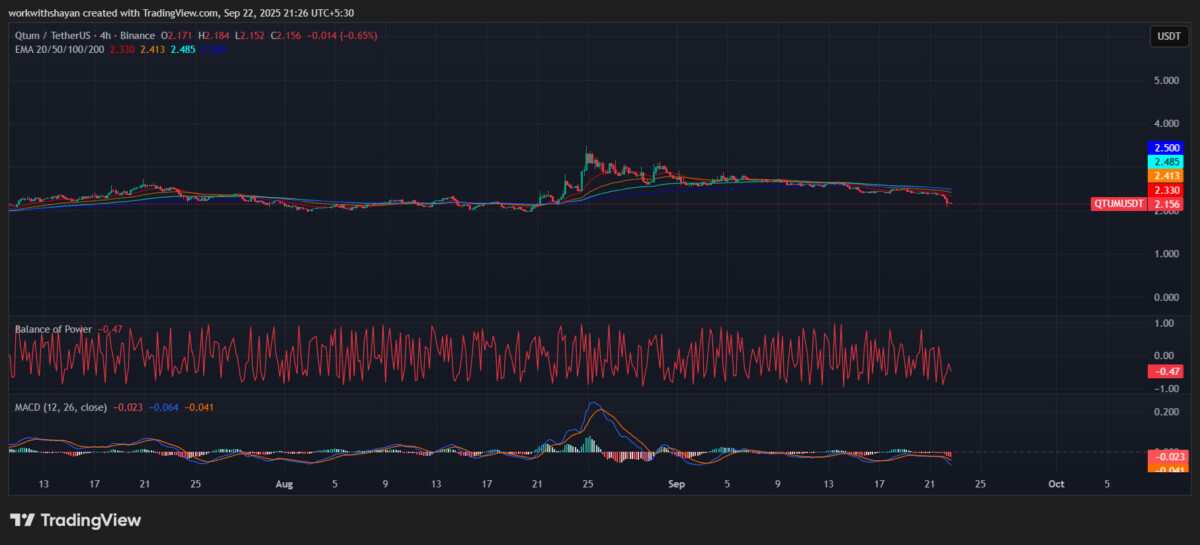The image size is (1200, 545).
Task: Click the Sep label on time axis
Action: [677, 484]
